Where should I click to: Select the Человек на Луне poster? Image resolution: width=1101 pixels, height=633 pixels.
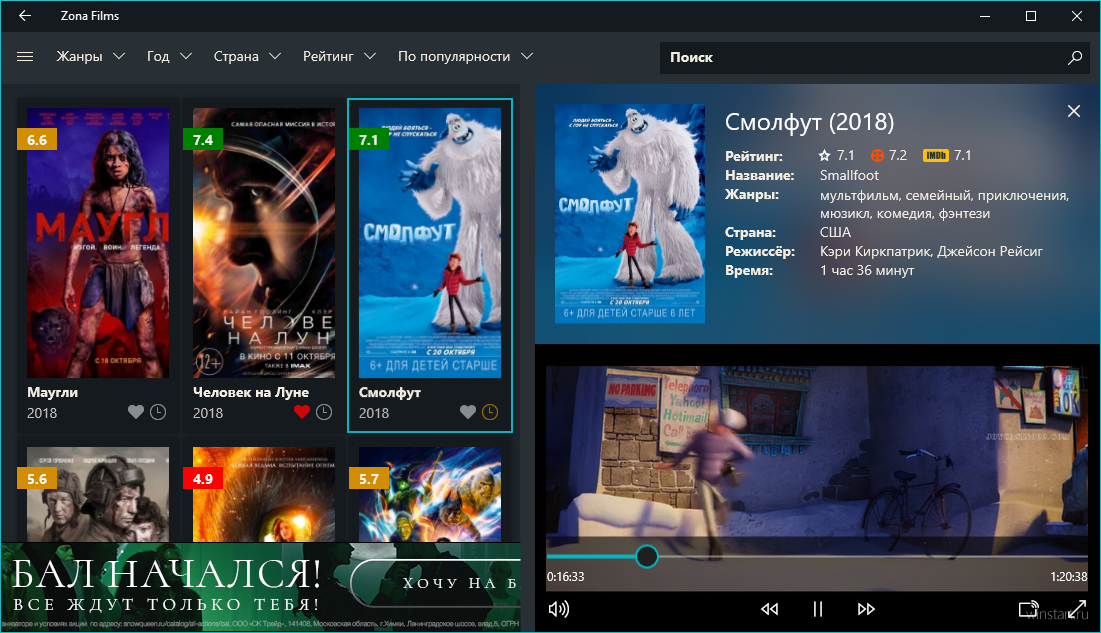(264, 243)
